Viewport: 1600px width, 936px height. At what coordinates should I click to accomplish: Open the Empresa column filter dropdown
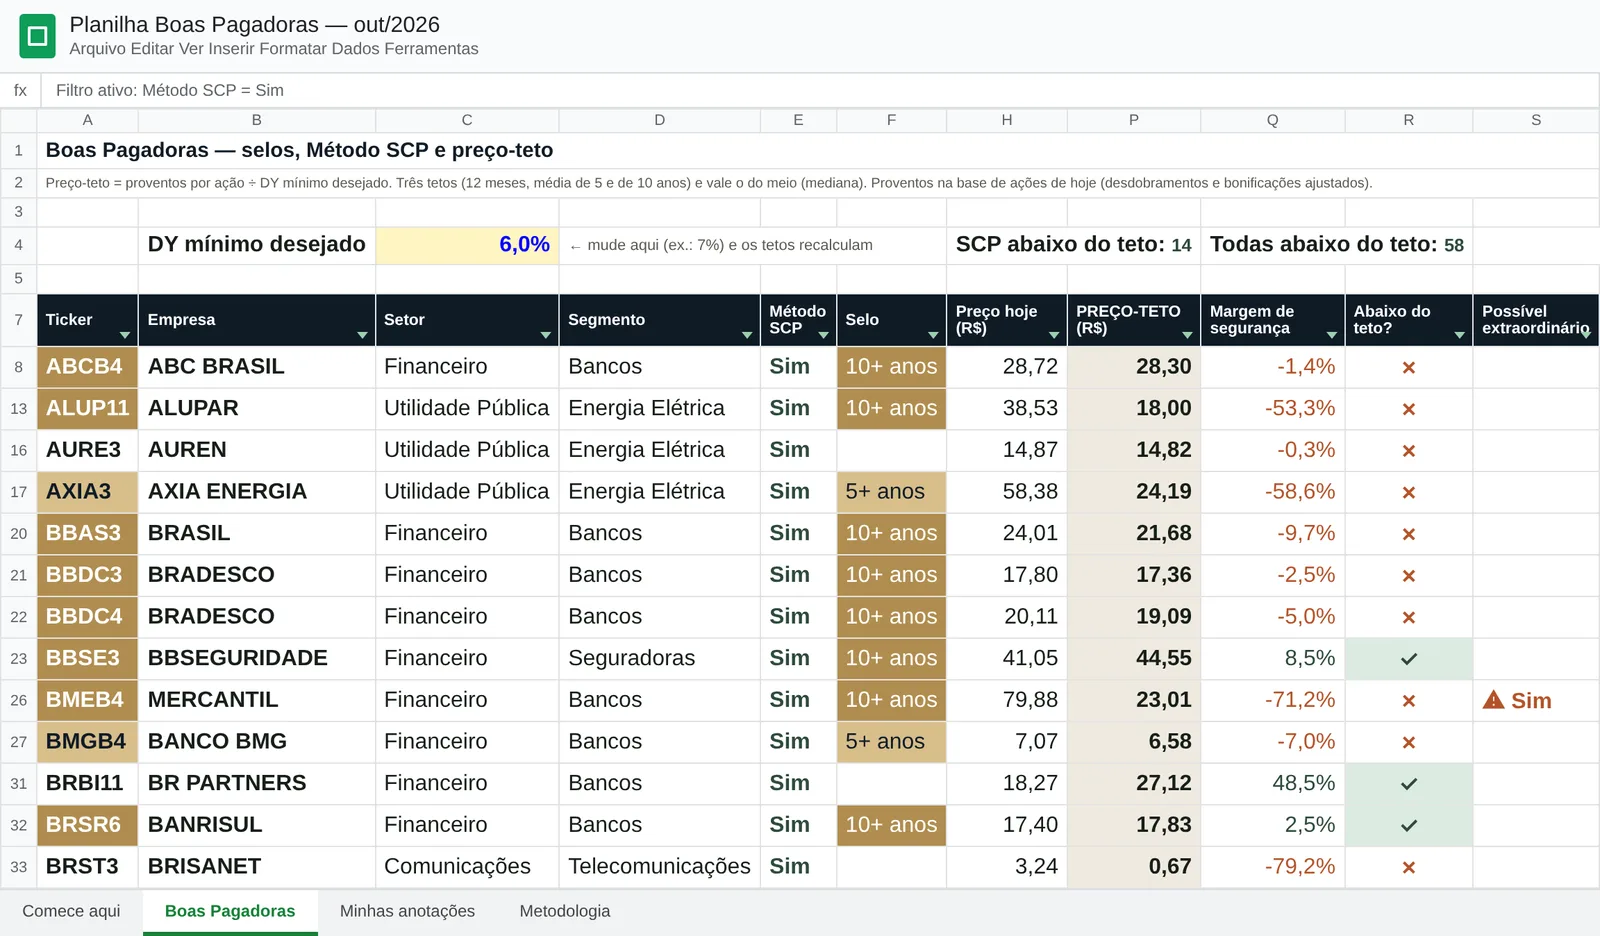coord(362,335)
